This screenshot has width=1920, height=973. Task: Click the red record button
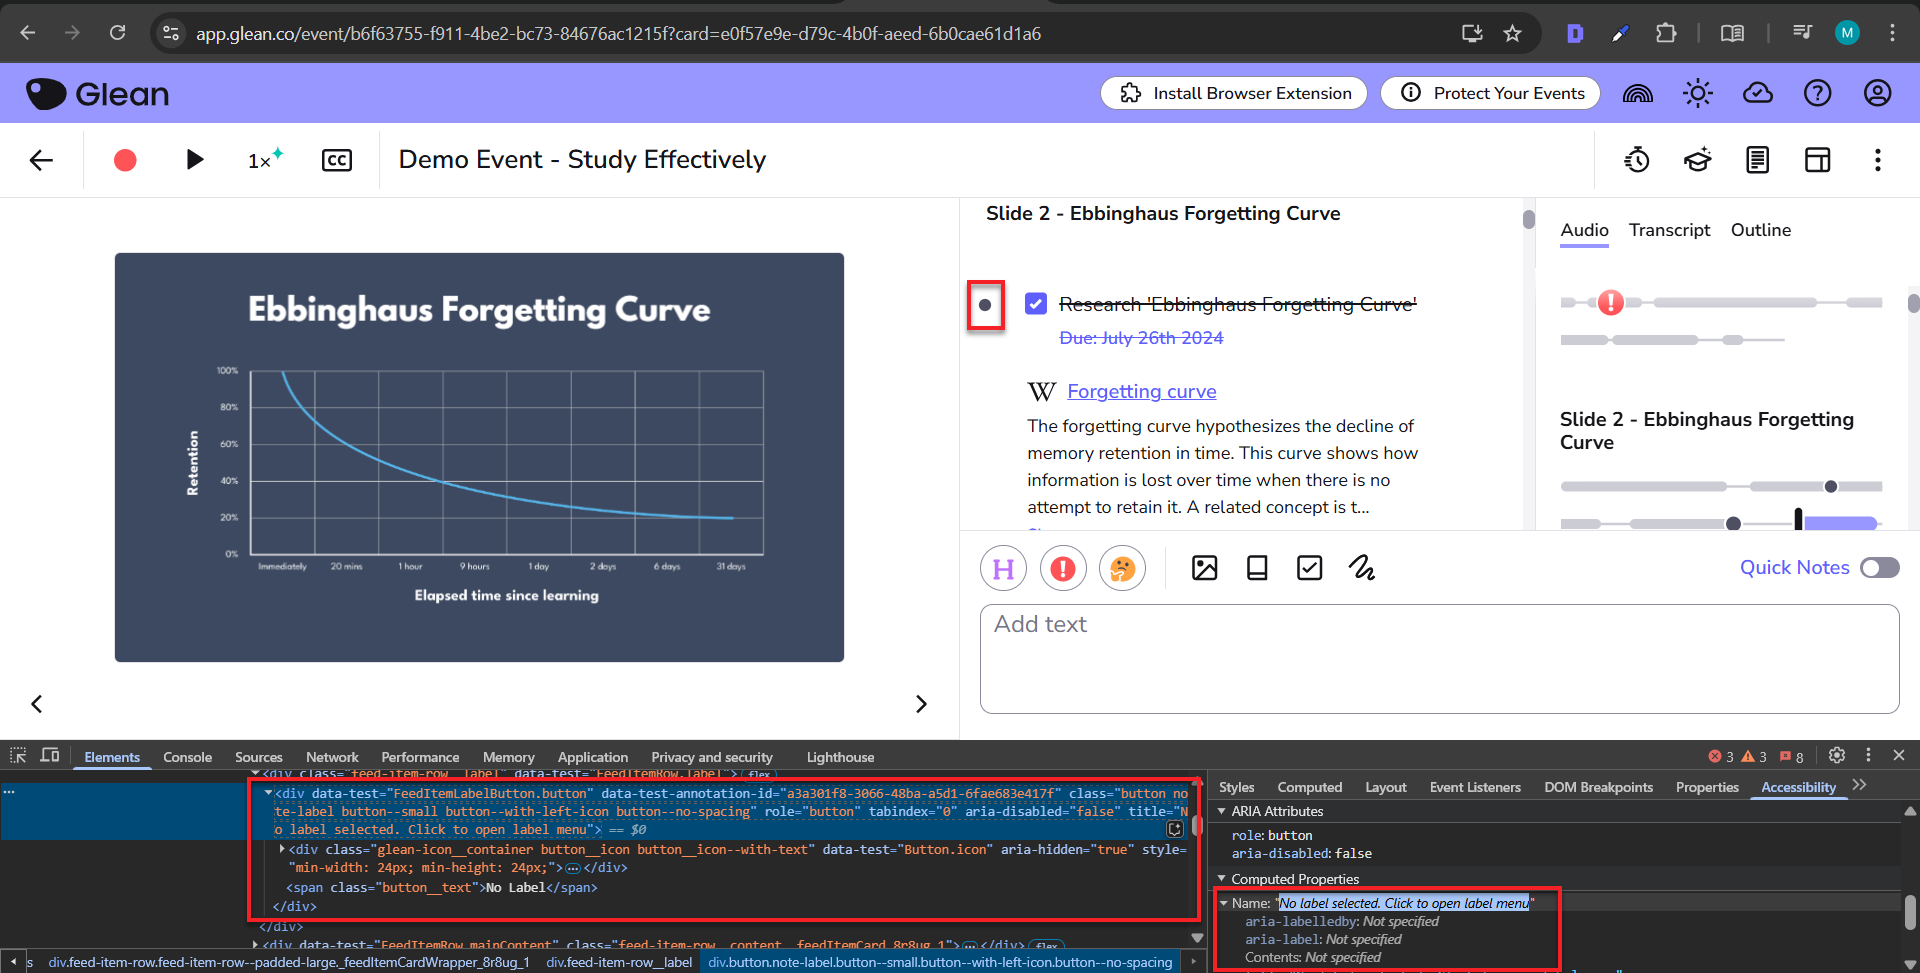[x=125, y=160]
